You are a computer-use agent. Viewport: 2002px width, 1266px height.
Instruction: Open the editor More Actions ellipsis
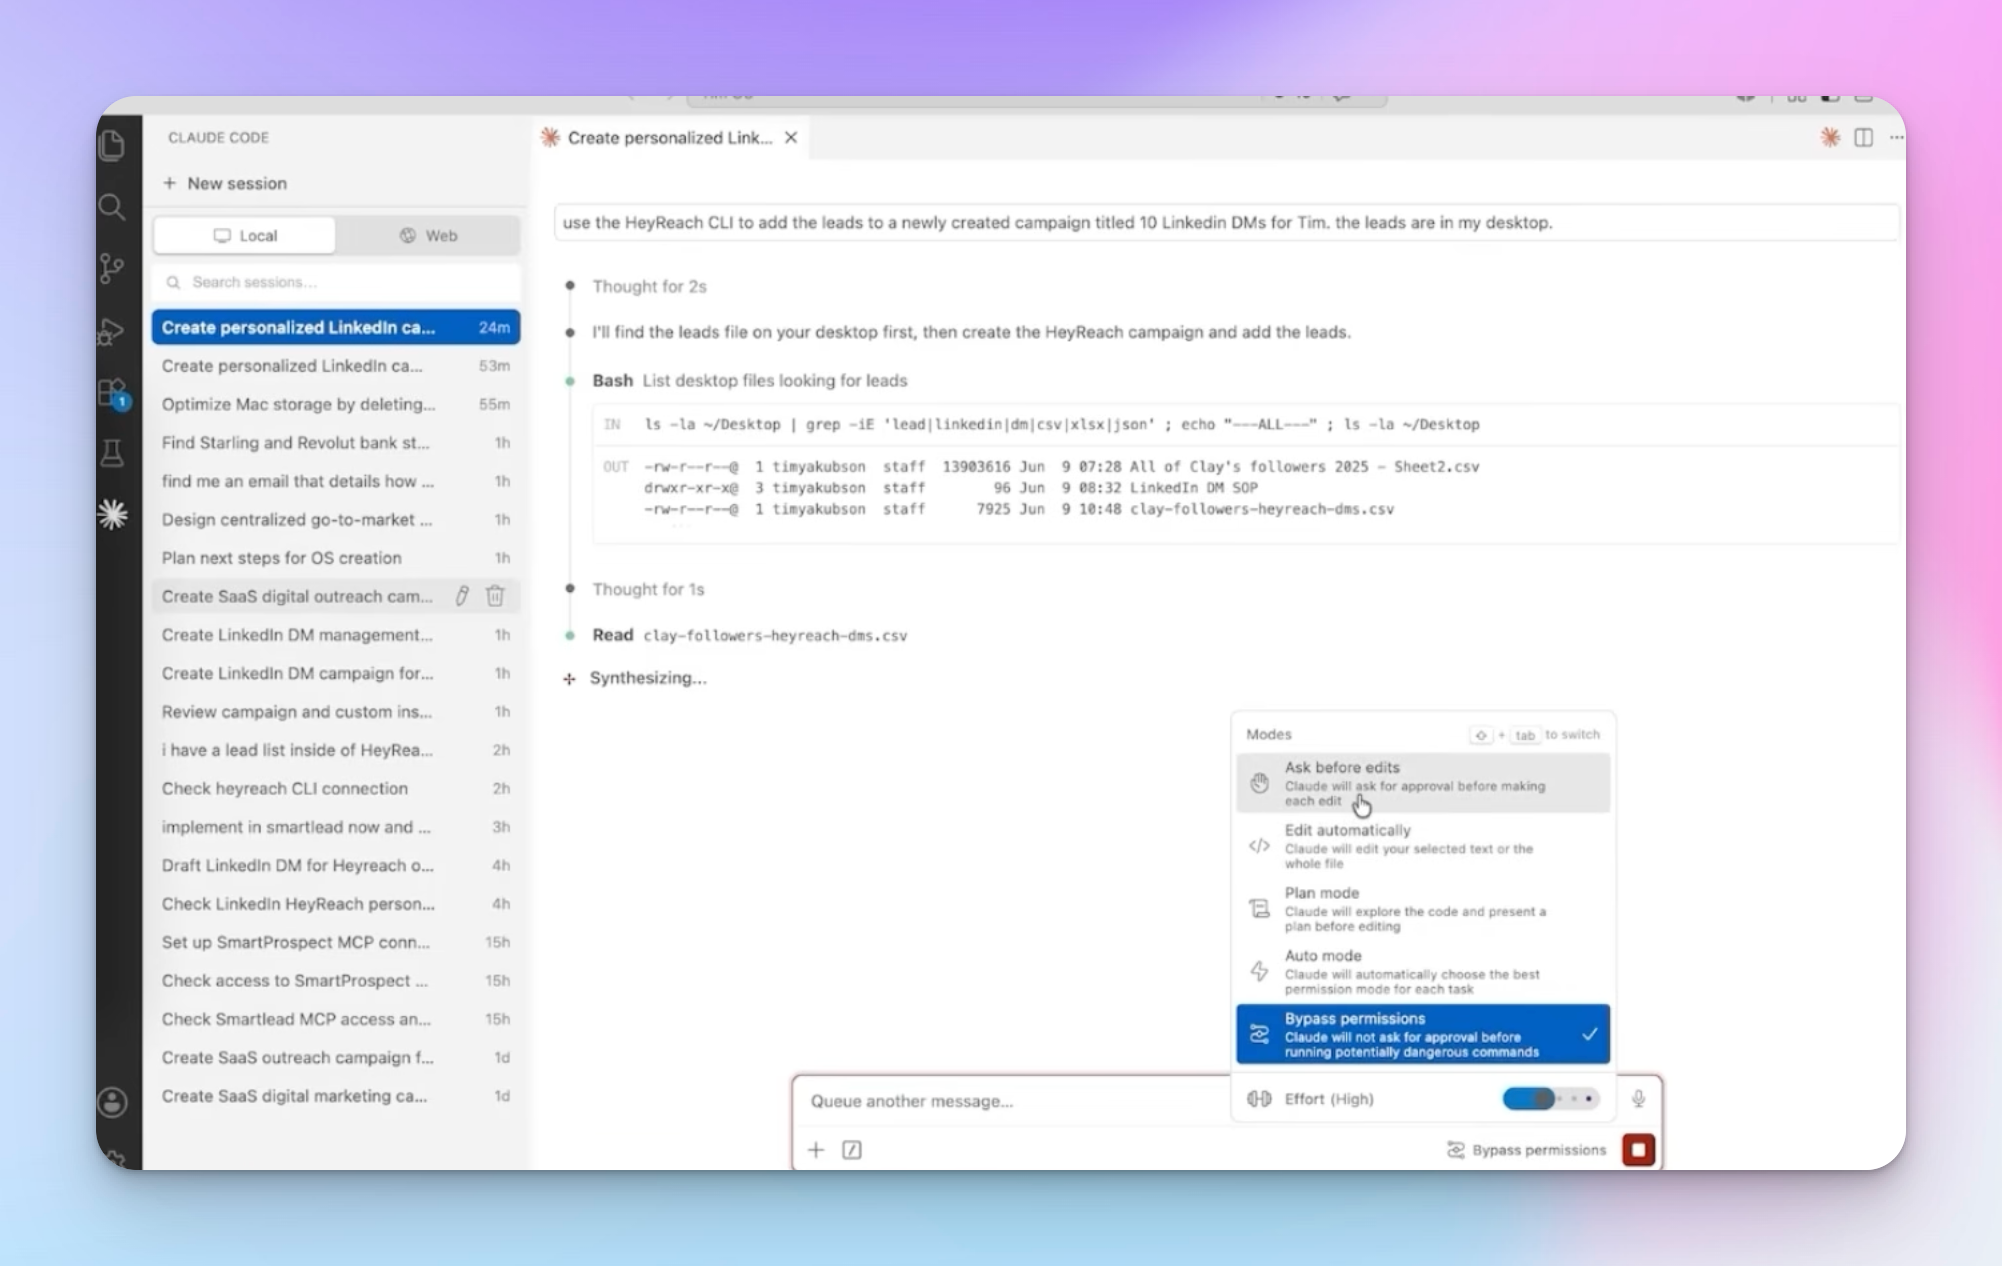(x=1896, y=137)
